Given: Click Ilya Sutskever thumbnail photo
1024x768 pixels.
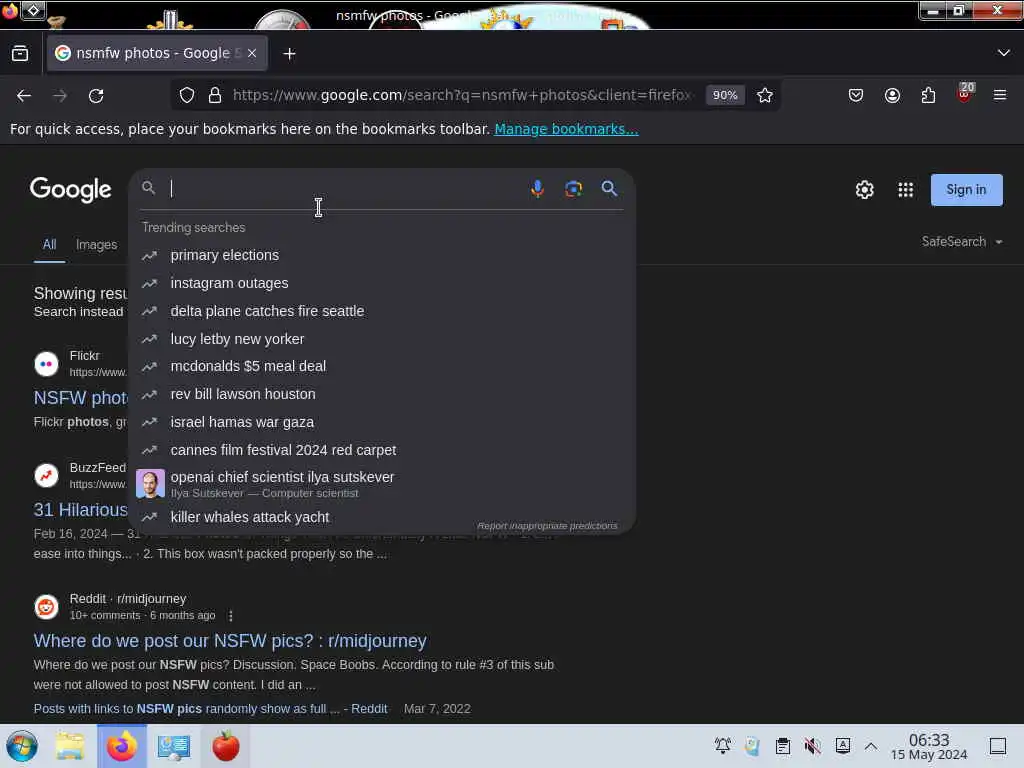Looking at the screenshot, I should pos(150,484).
